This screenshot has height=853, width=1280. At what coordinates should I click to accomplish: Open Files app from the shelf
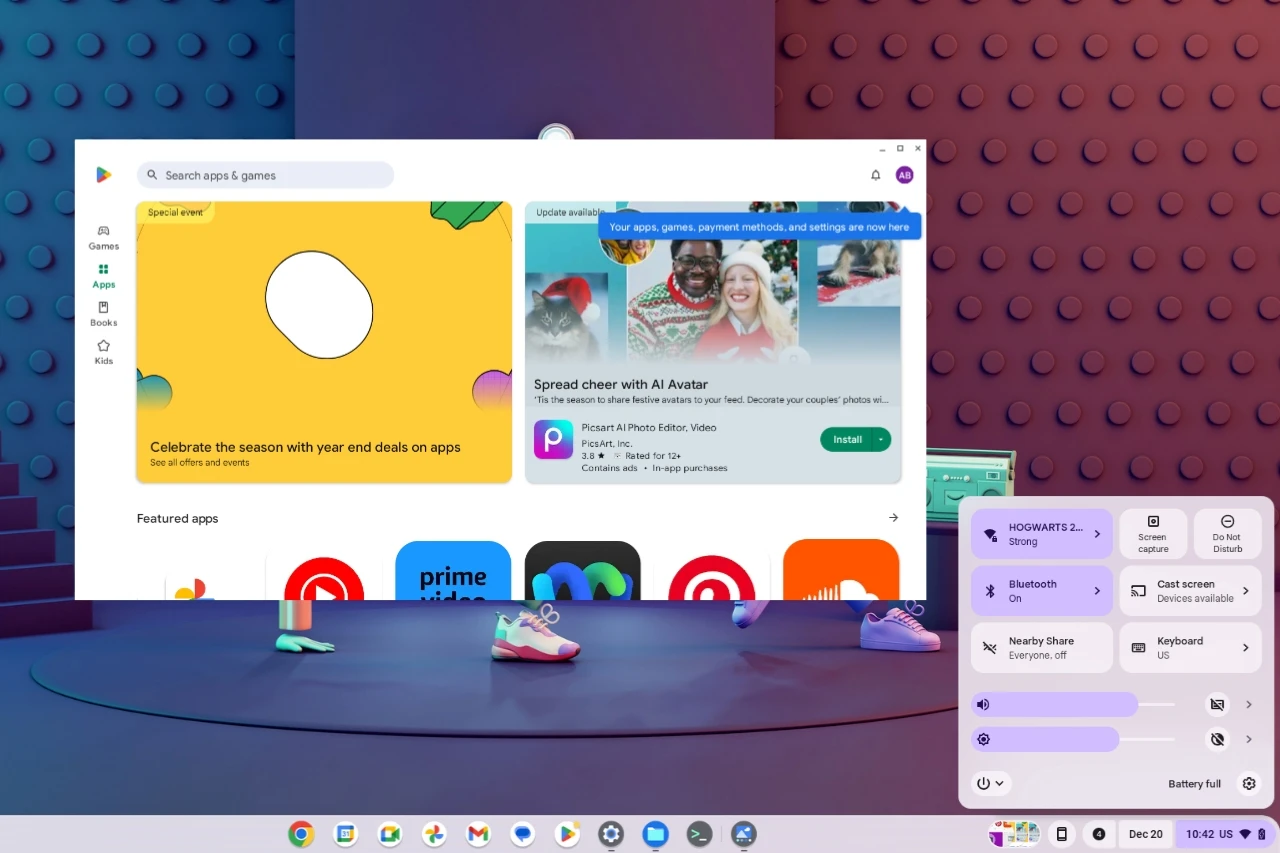pyautogui.click(x=655, y=834)
